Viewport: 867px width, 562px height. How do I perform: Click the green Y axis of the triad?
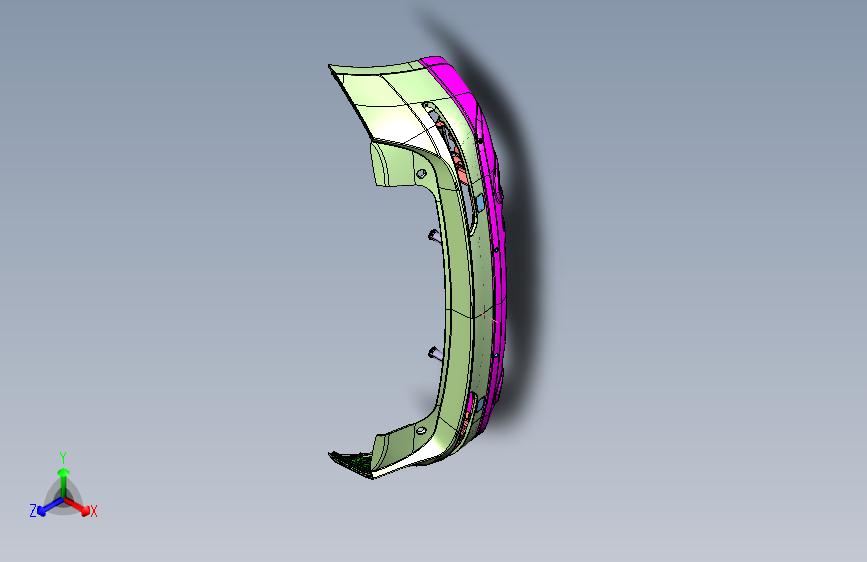coord(64,478)
